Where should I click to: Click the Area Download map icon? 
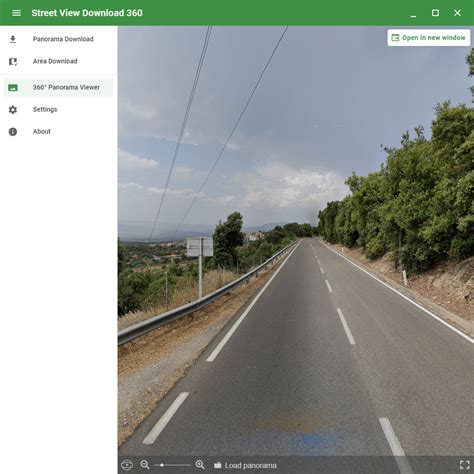pos(13,61)
